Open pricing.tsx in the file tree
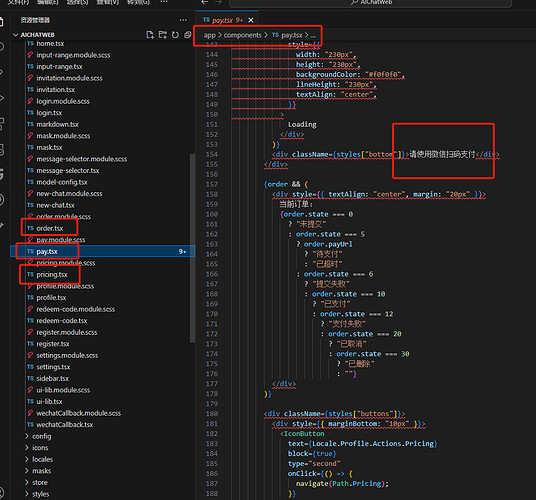Screen dimensions: 536x500 [x=52, y=274]
